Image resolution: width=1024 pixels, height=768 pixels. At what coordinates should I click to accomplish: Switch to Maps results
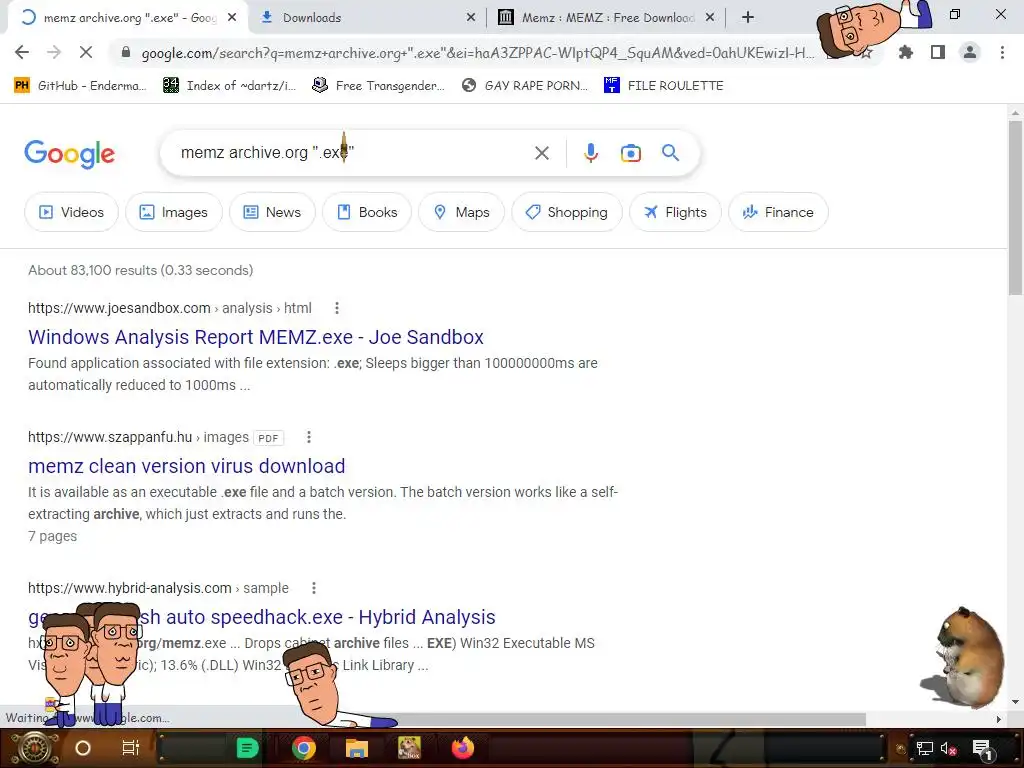[462, 212]
